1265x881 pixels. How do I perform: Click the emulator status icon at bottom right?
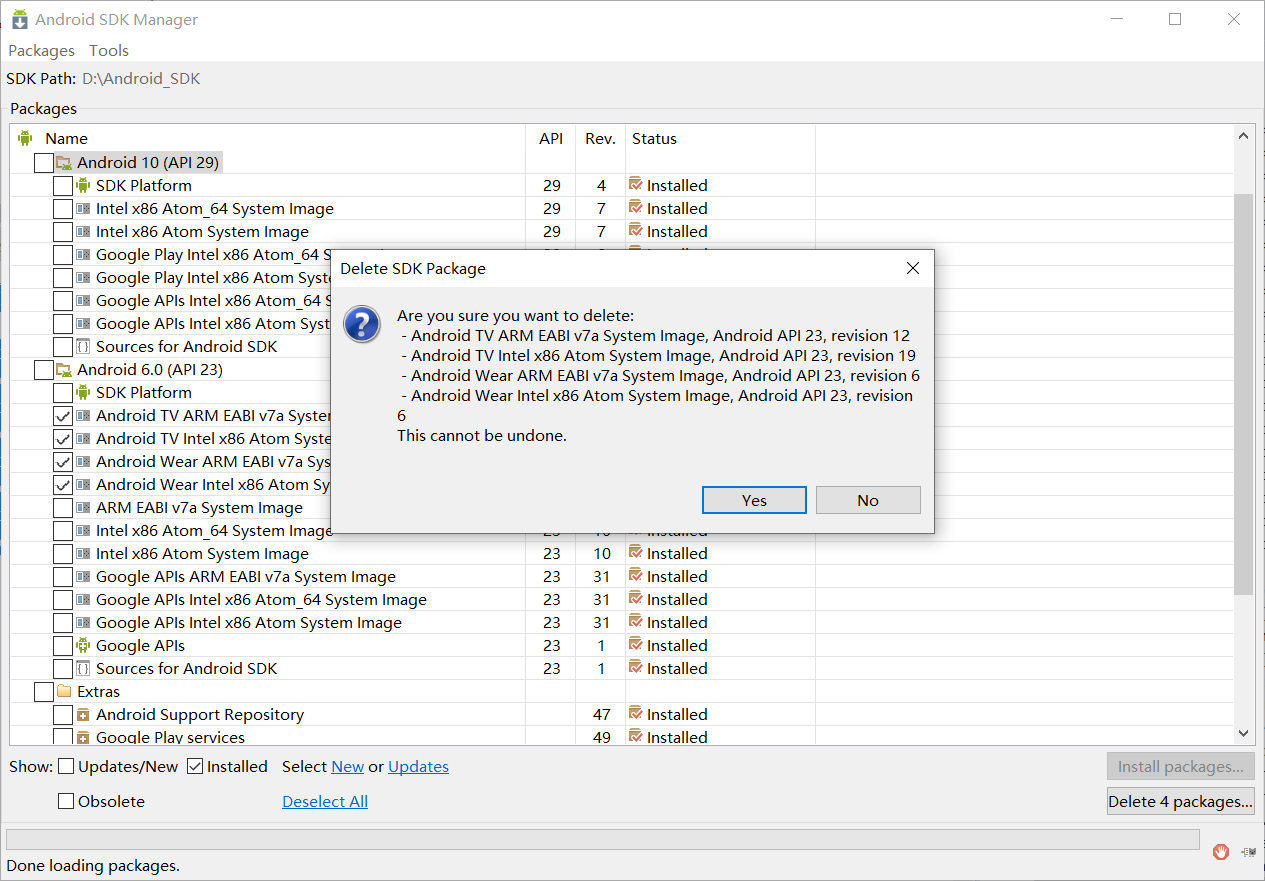click(x=1247, y=852)
